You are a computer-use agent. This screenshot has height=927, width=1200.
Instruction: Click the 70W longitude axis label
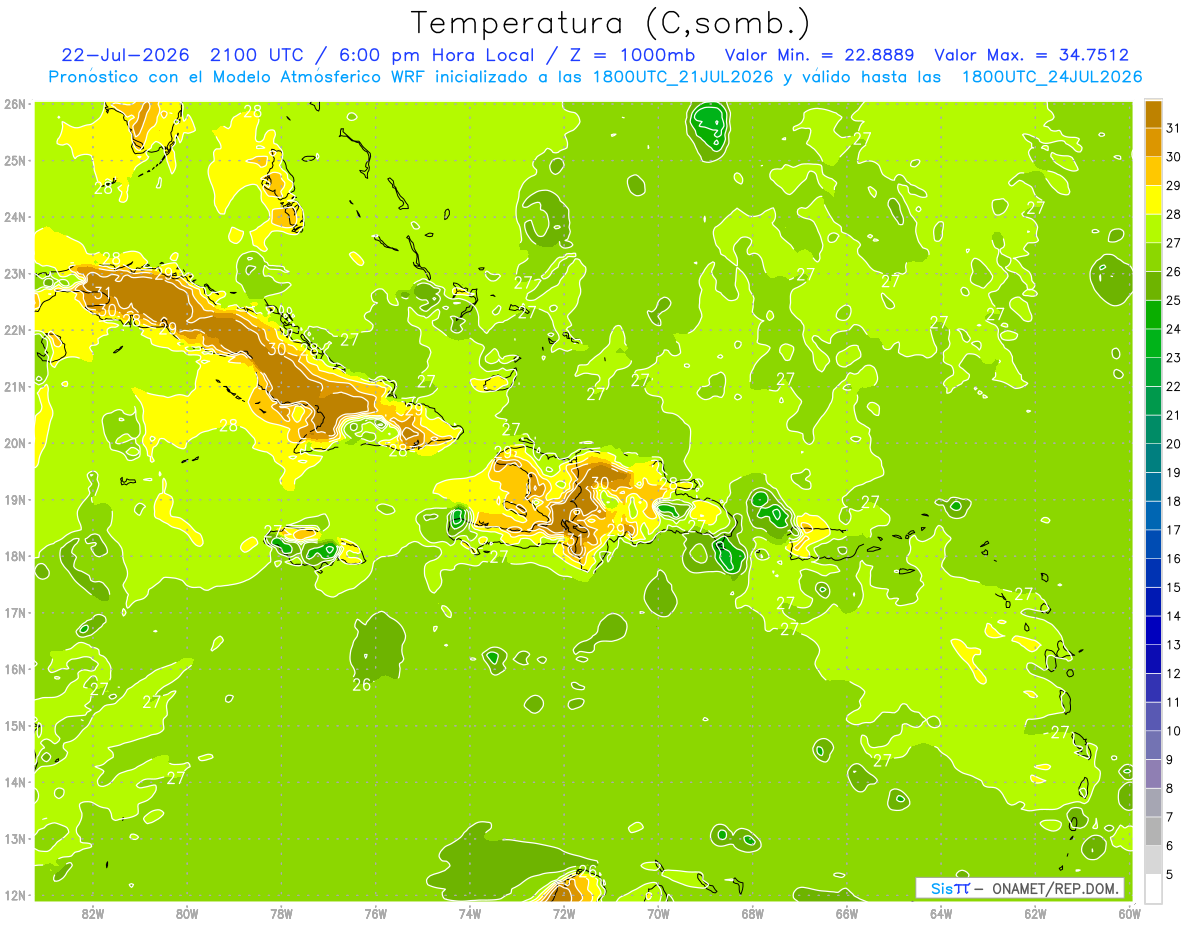pyautogui.click(x=658, y=912)
